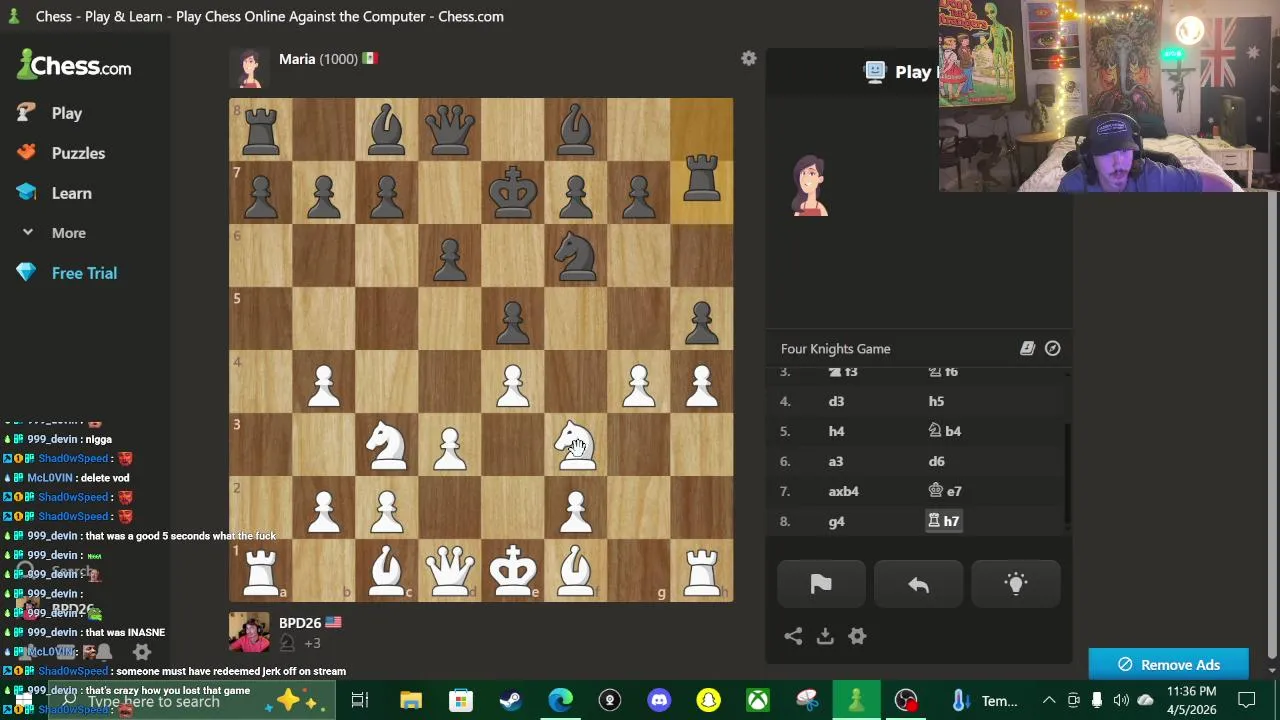Click the webcam overlay in top-right corner

pos(1109,95)
